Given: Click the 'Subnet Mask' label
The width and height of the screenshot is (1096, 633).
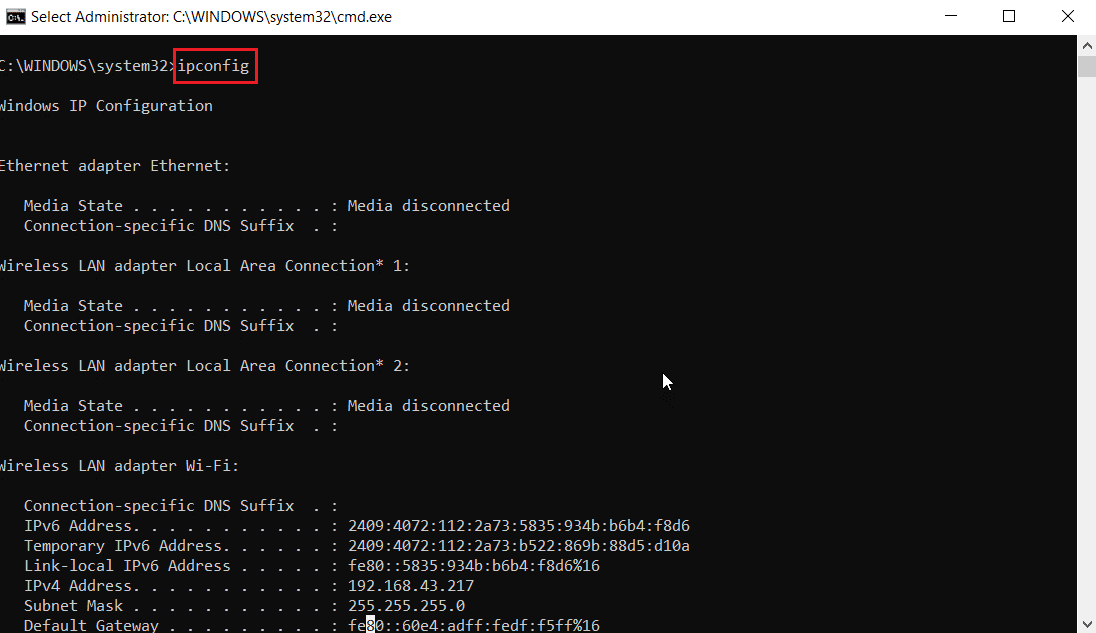Looking at the screenshot, I should [x=73, y=606].
